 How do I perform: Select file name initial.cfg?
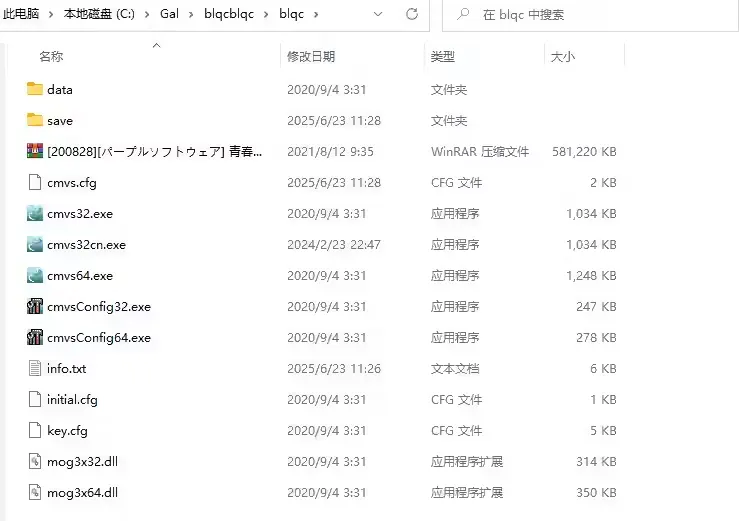pyautogui.click(x=72, y=400)
